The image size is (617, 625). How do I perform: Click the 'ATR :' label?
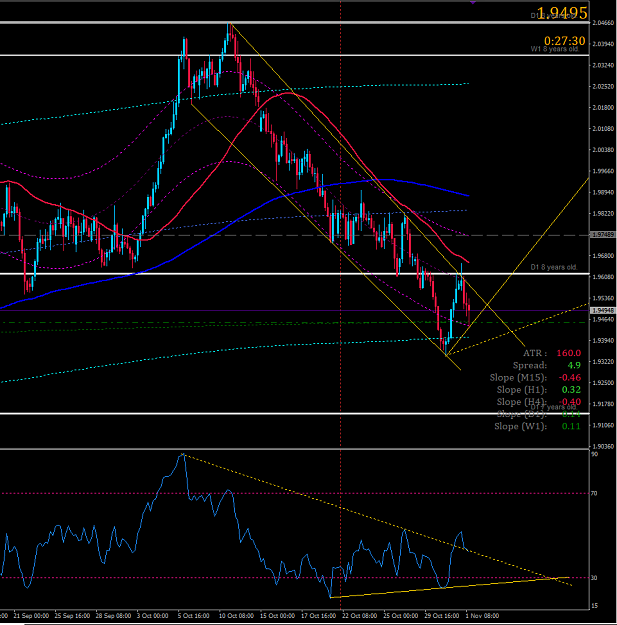click(535, 353)
